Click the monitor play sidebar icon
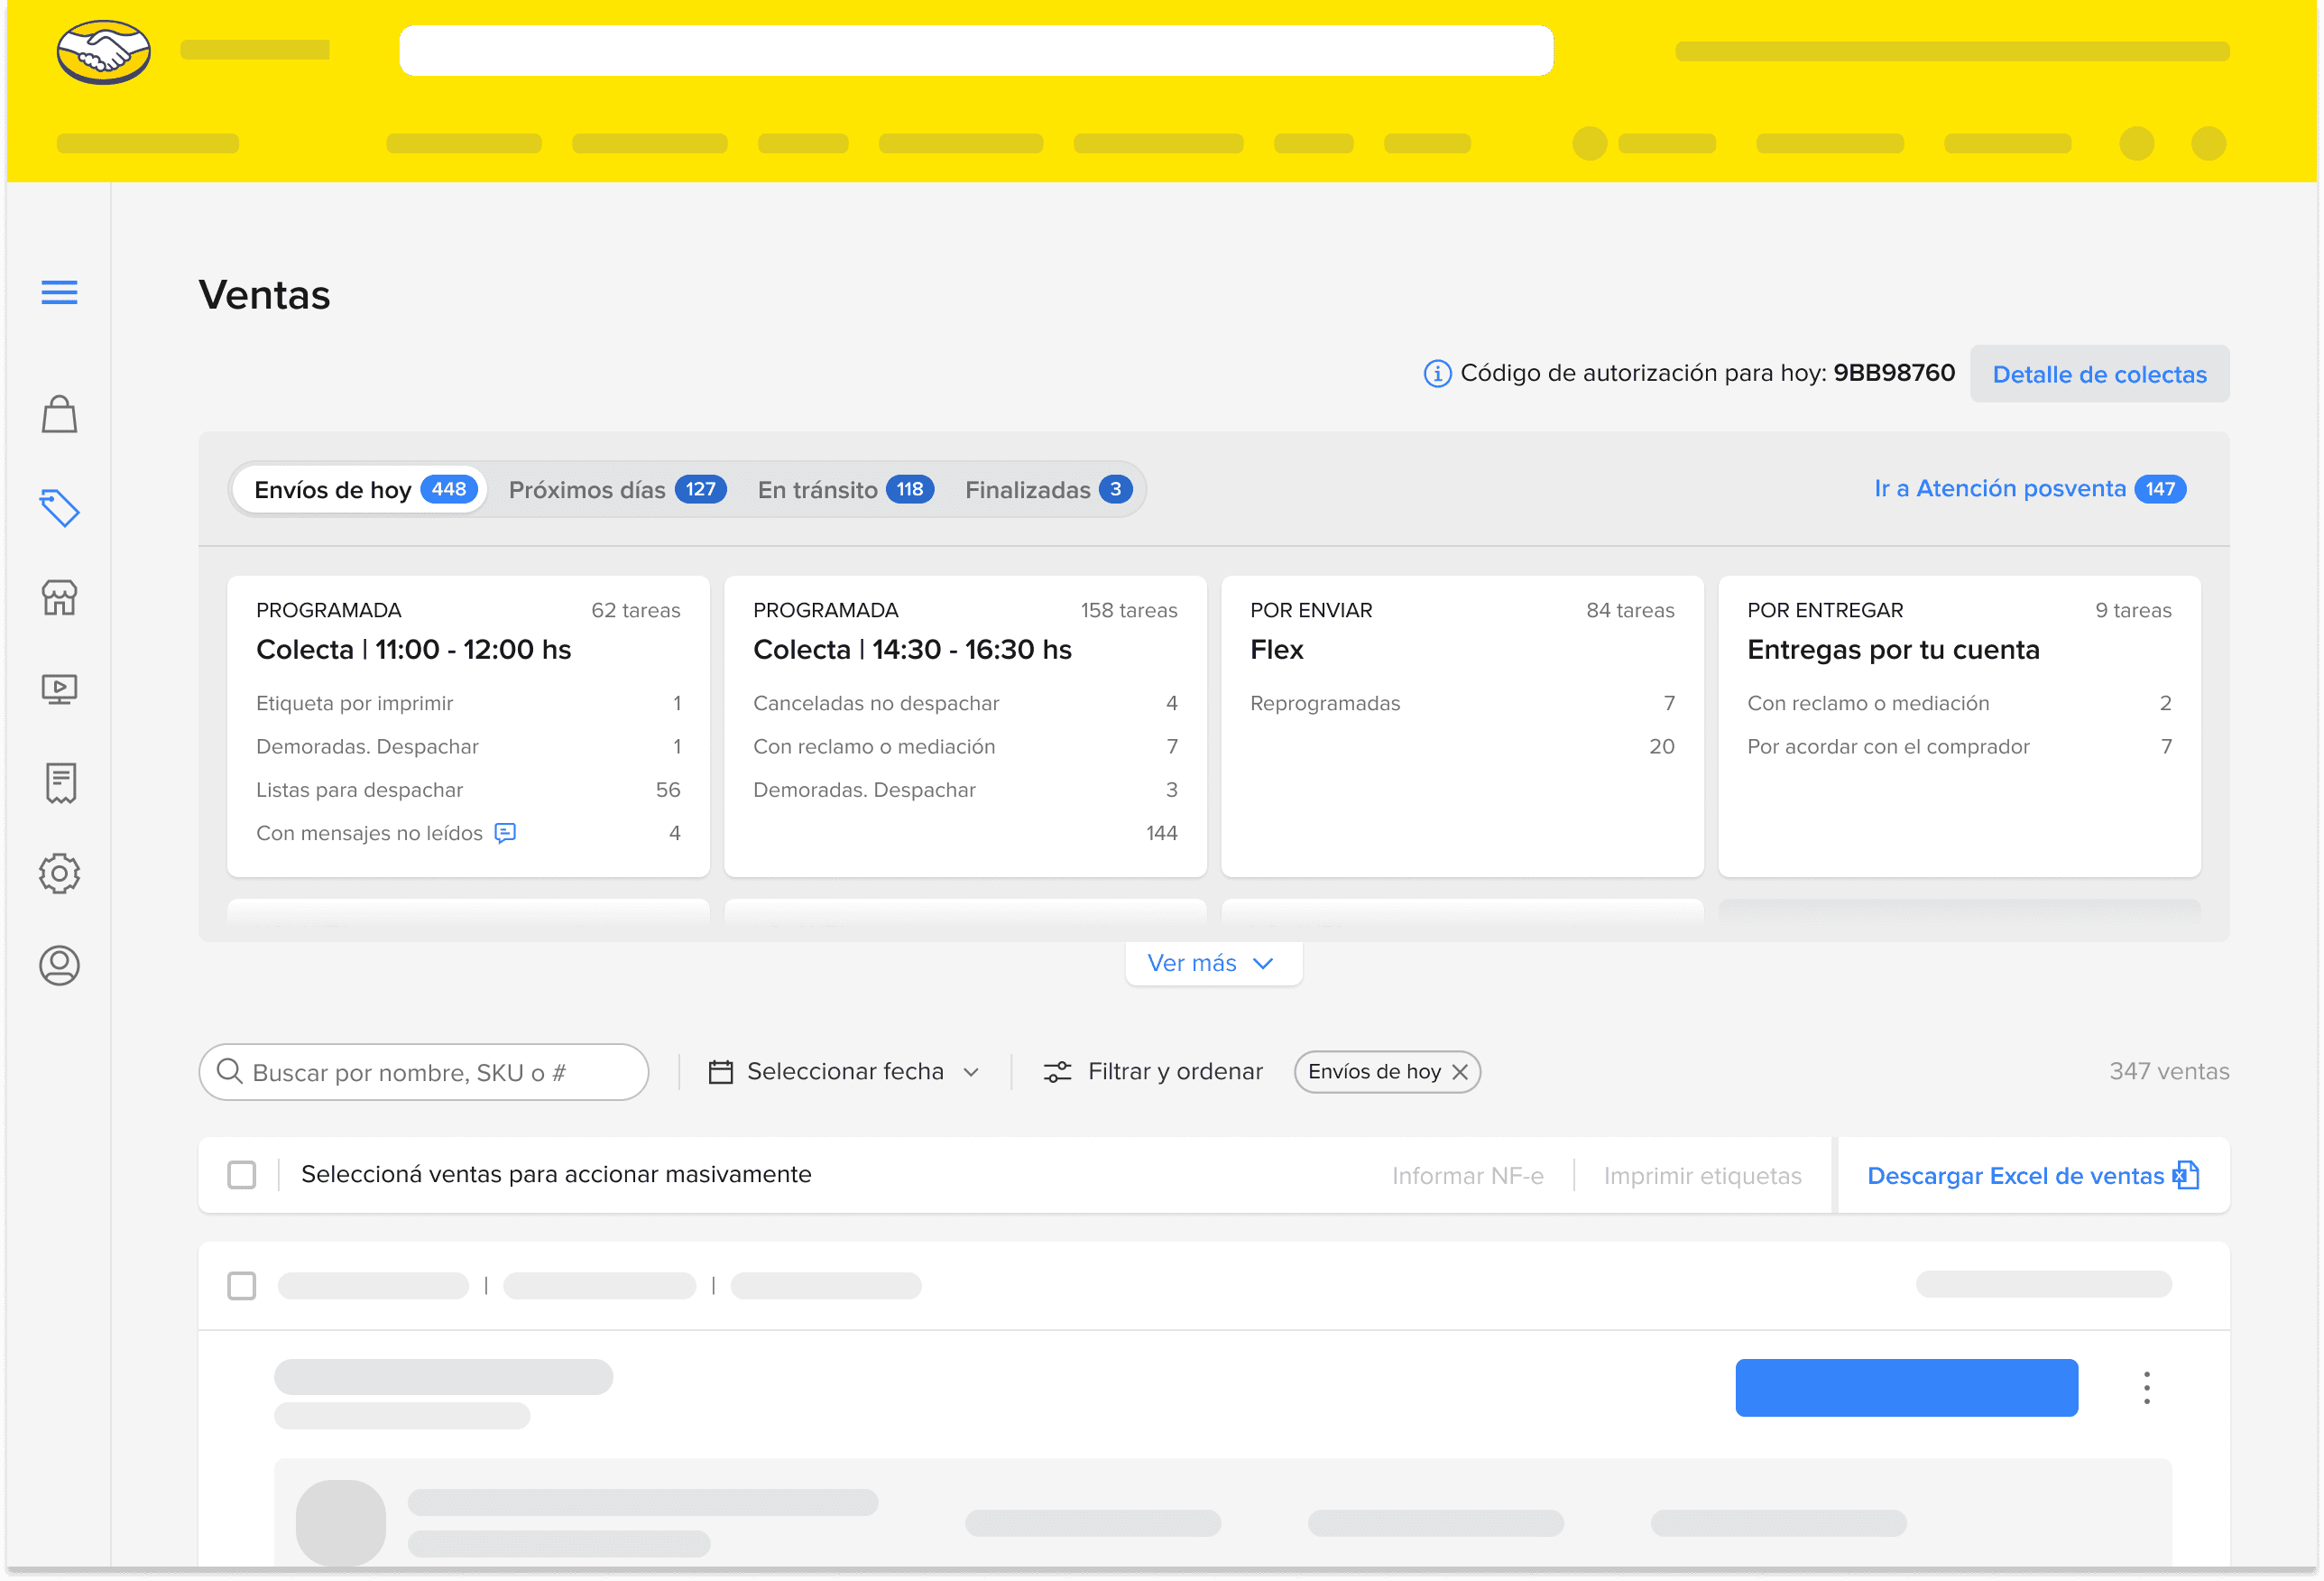Viewport: 2324px width, 1581px height. (59, 689)
